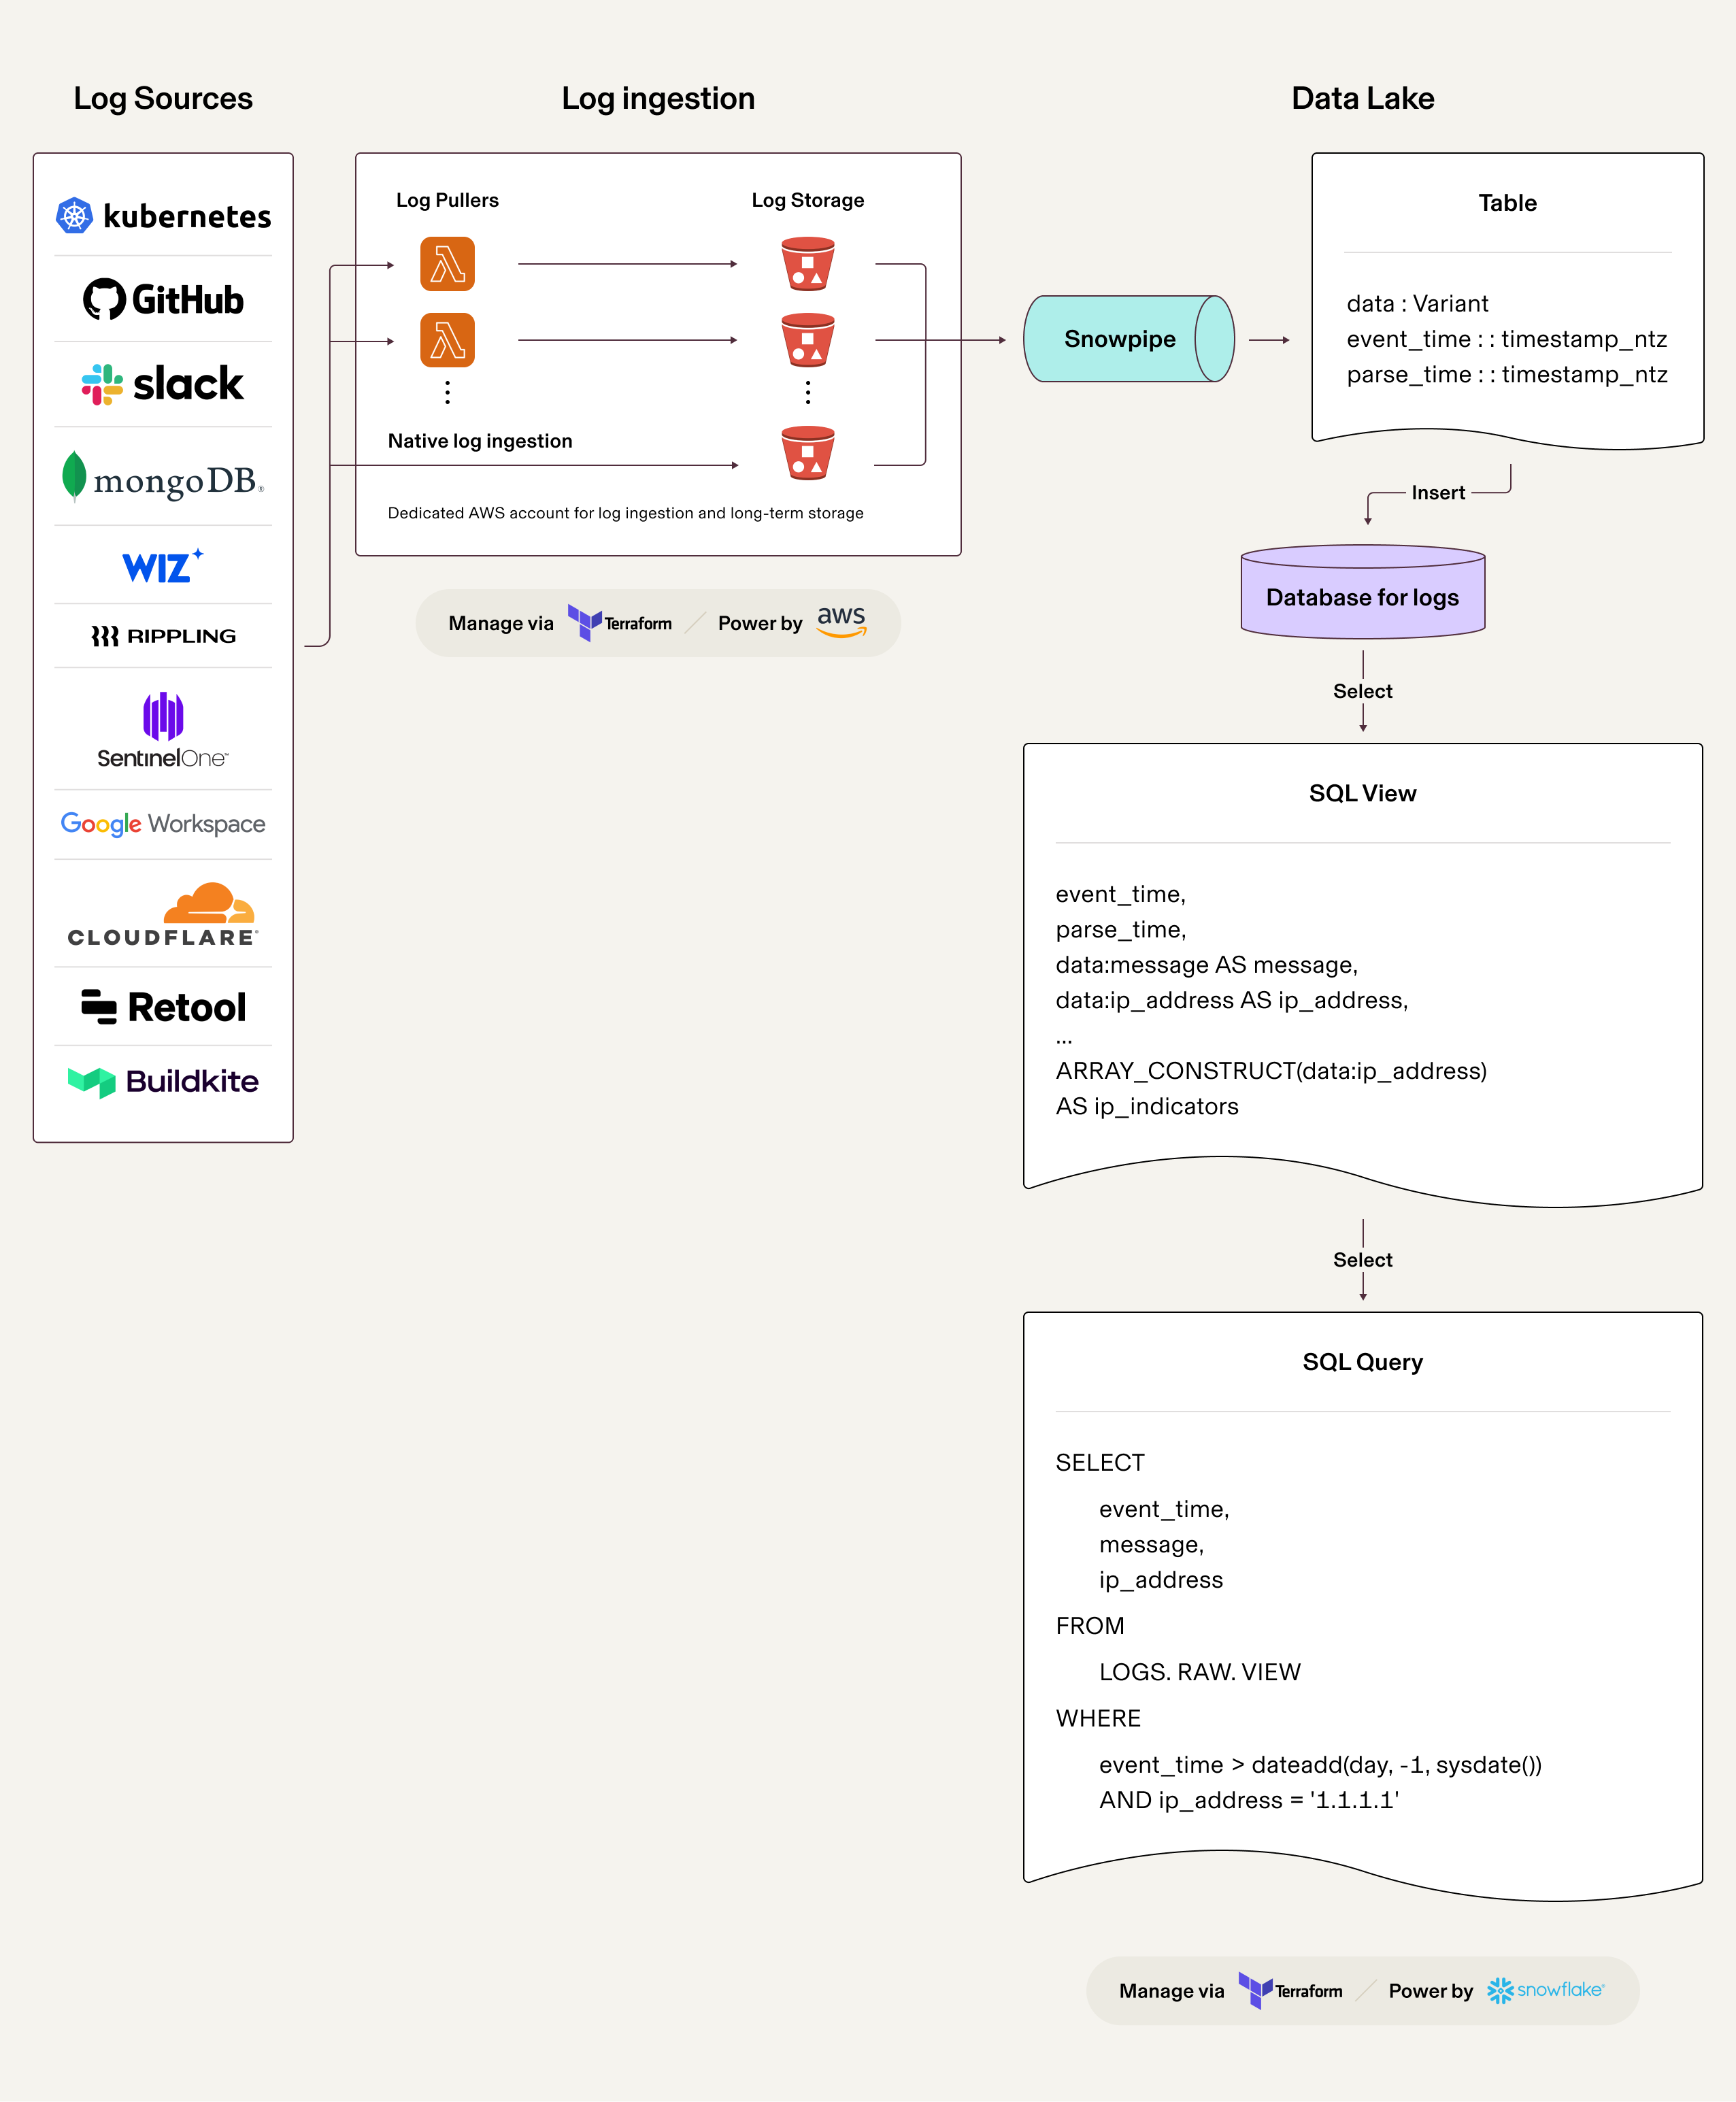Click the top Lambda log puller icon
Viewport: 1736px width, 2102px height.
(447, 264)
